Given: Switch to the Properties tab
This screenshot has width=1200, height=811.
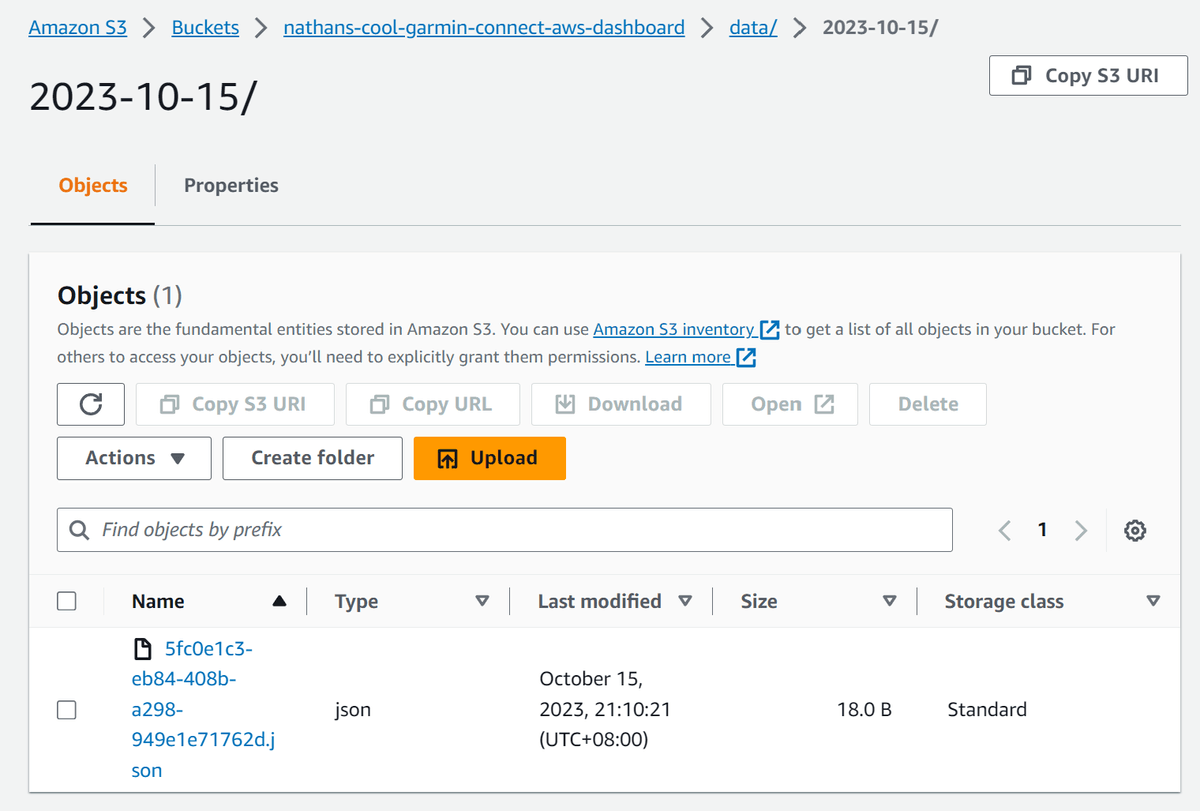Looking at the screenshot, I should (231, 185).
